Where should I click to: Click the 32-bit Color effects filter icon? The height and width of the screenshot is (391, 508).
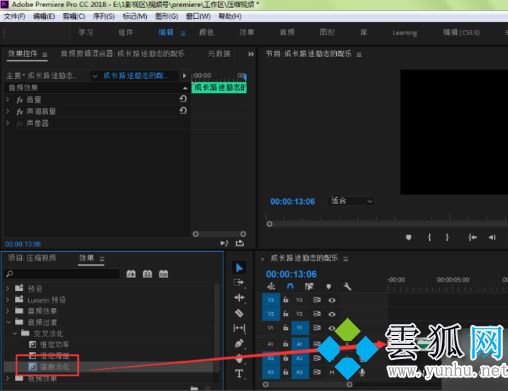tap(147, 274)
